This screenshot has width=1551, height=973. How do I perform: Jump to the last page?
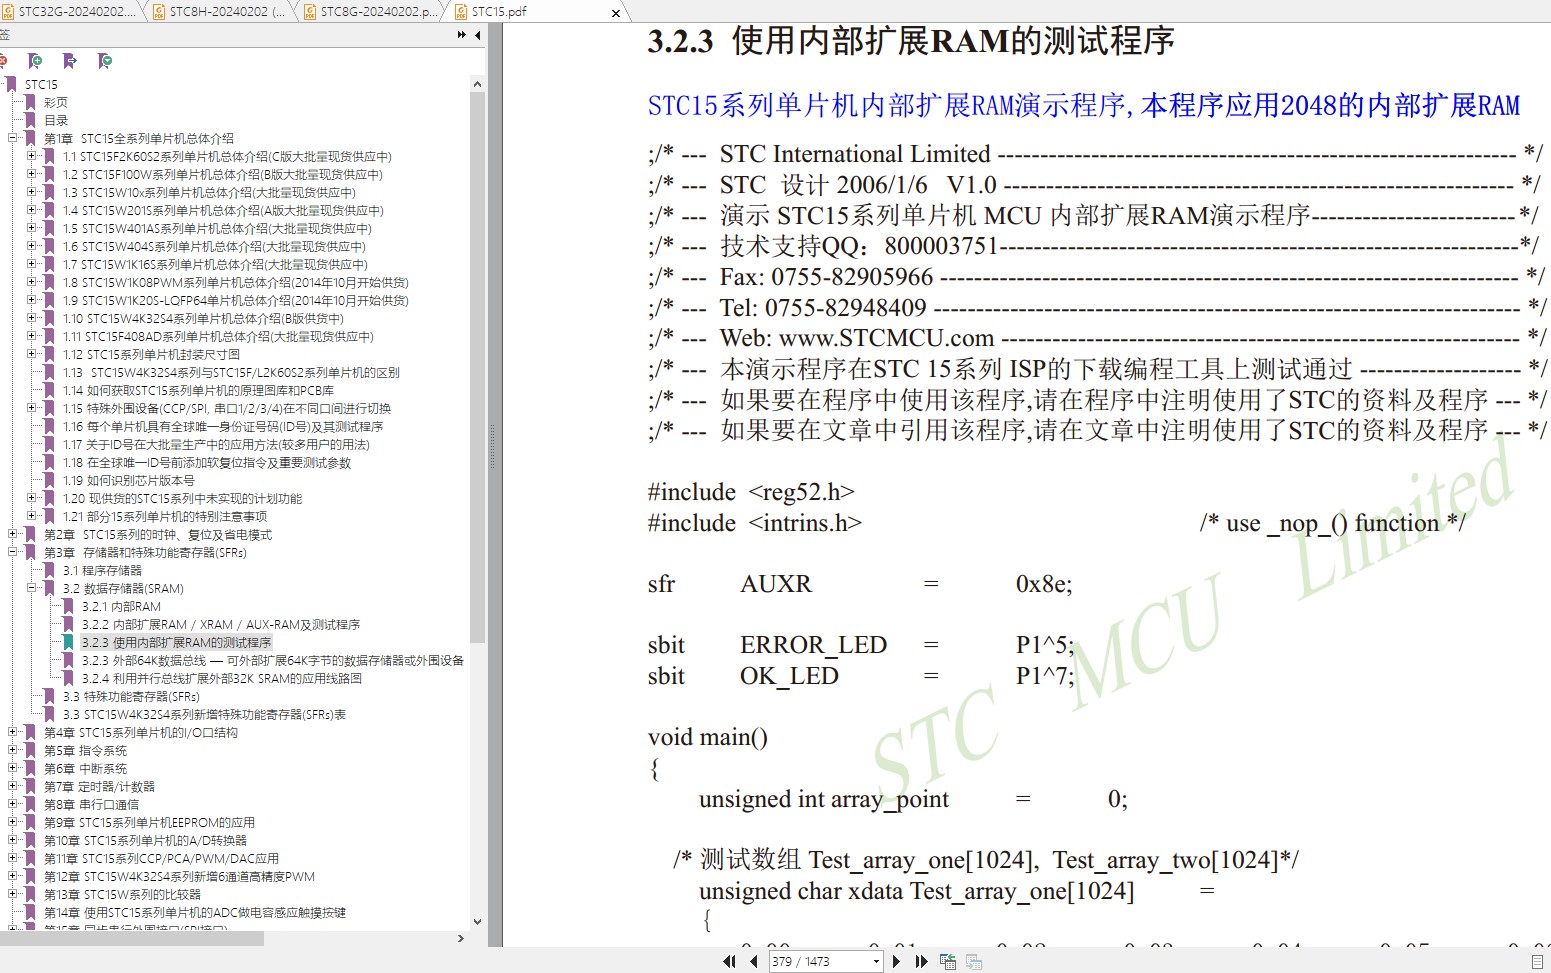pyautogui.click(x=921, y=961)
